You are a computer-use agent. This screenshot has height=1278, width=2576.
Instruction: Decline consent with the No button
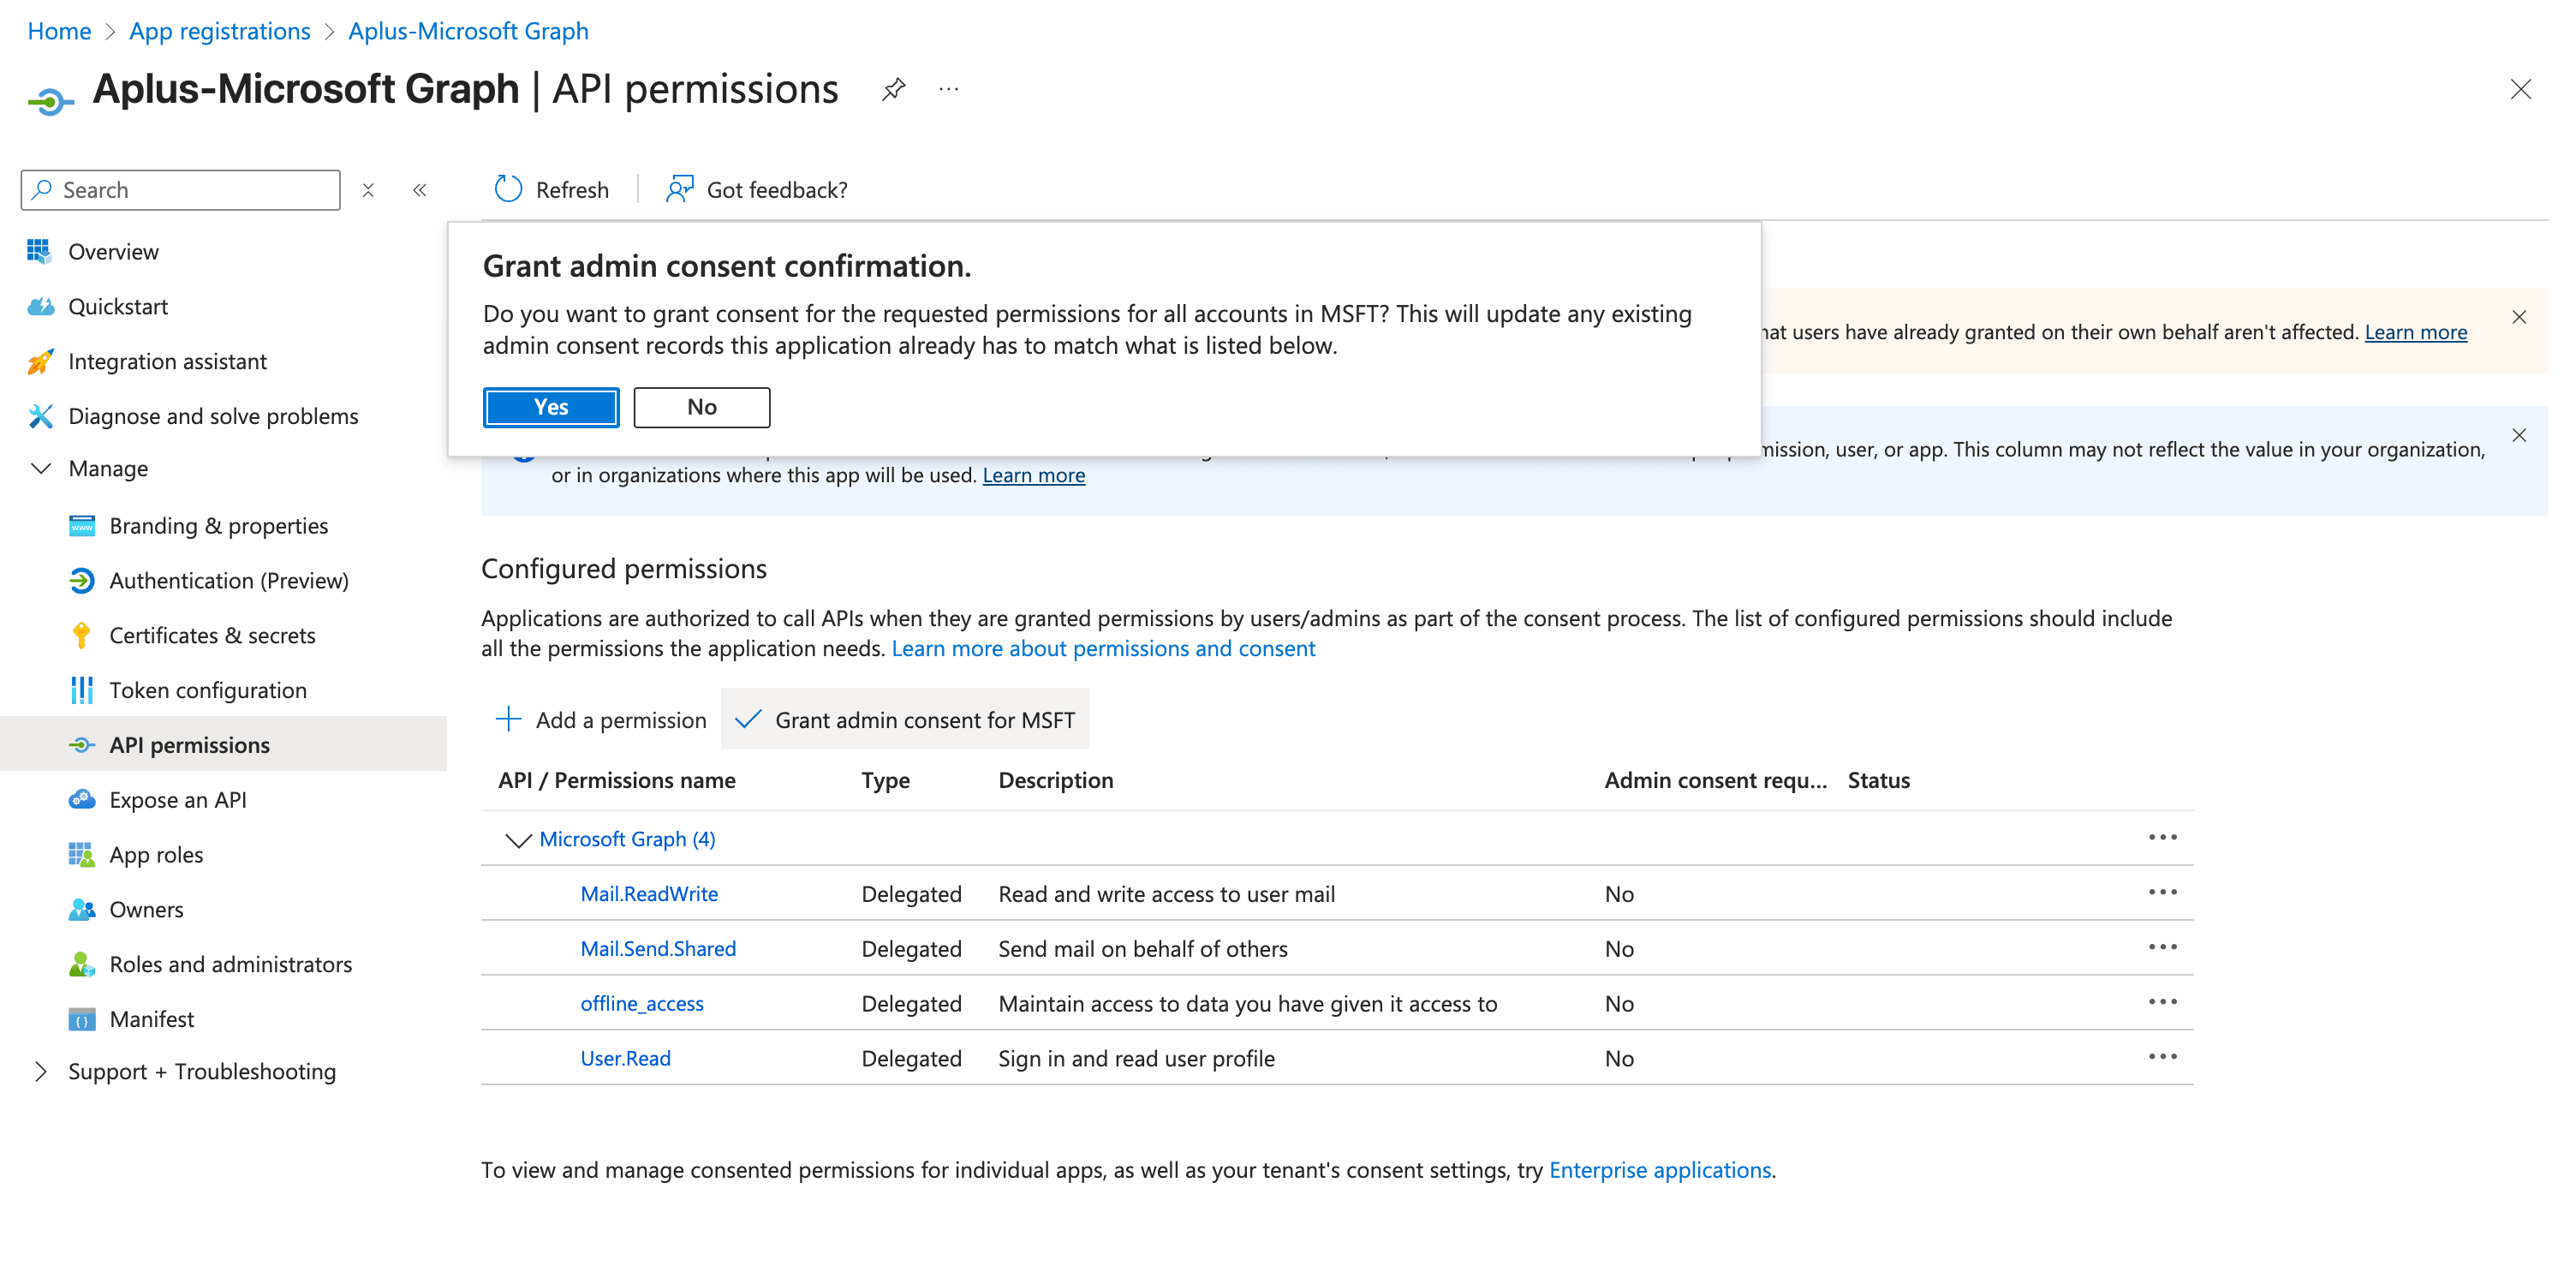(x=701, y=407)
